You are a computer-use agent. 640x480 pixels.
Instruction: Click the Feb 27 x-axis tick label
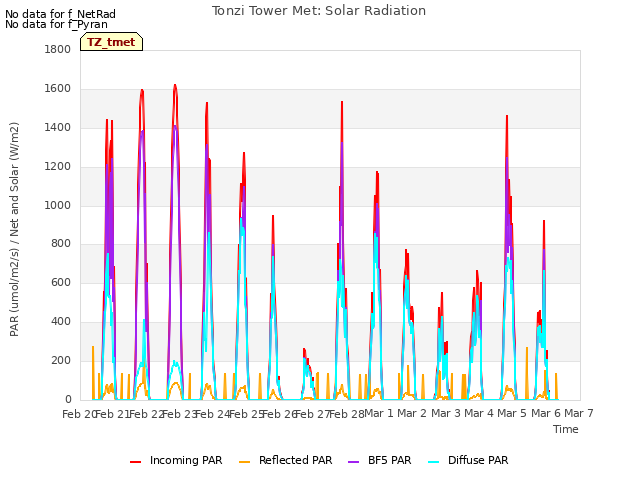[x=312, y=414]
